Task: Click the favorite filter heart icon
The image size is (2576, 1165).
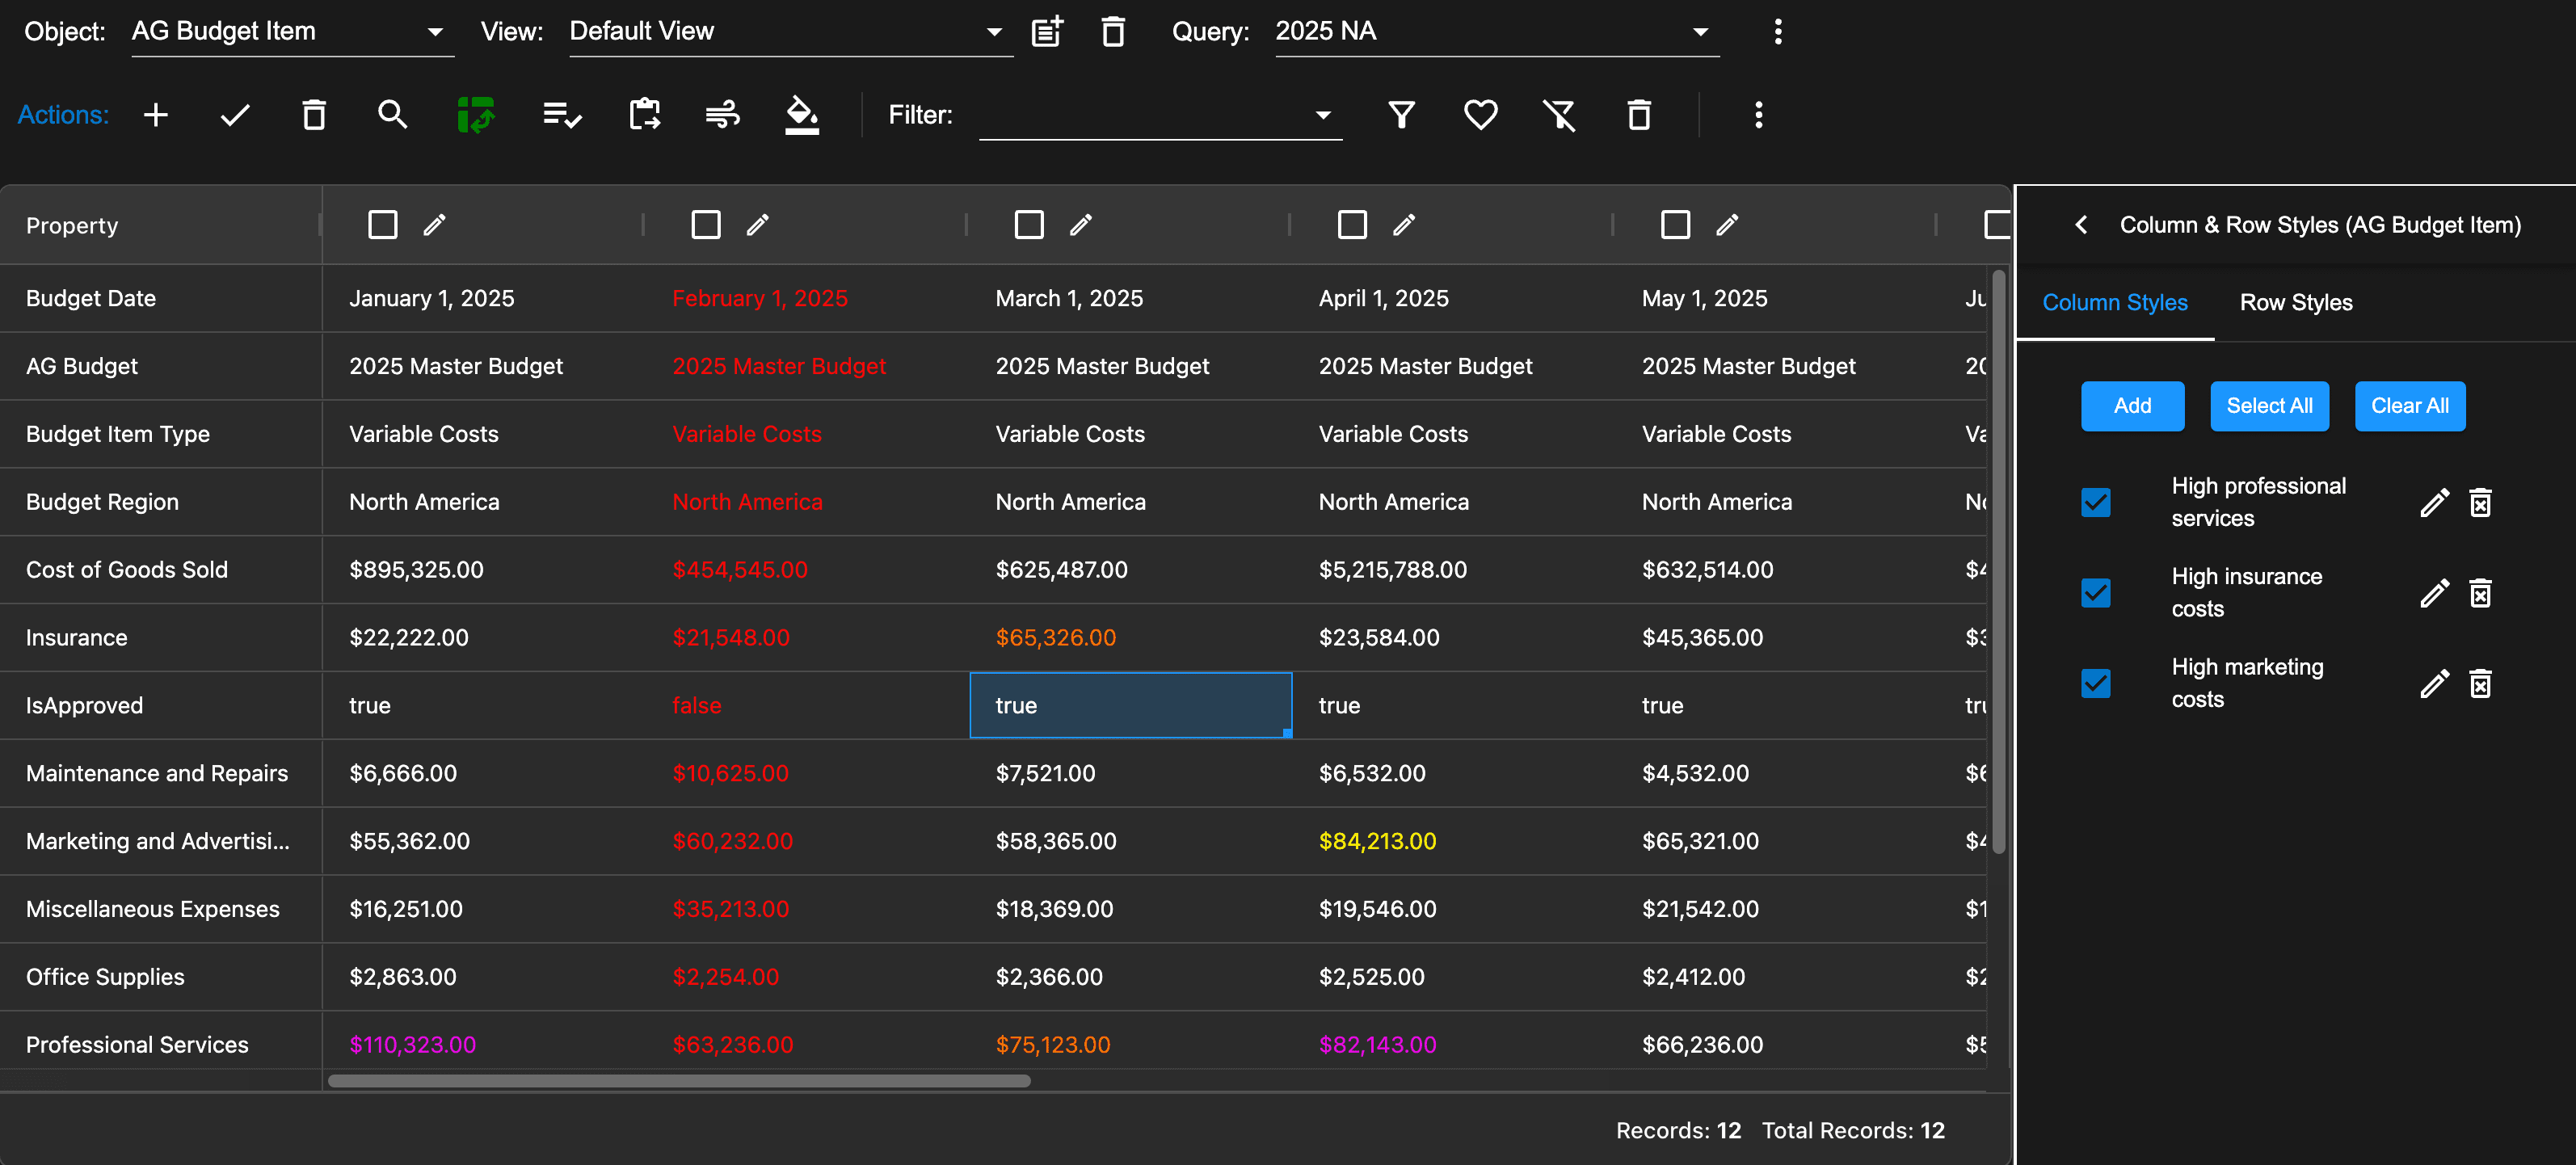Action: tap(1480, 115)
